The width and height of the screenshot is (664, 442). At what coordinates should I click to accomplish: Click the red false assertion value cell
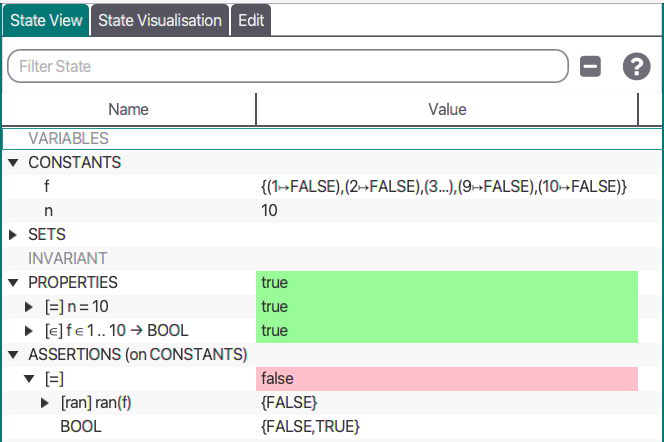click(x=447, y=378)
